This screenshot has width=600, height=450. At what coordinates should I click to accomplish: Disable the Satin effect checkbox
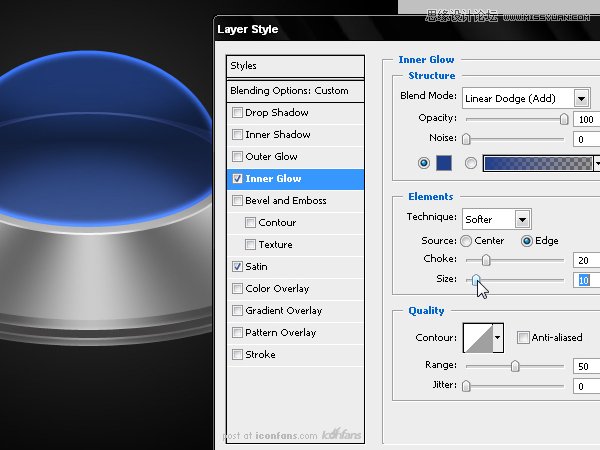tap(237, 267)
